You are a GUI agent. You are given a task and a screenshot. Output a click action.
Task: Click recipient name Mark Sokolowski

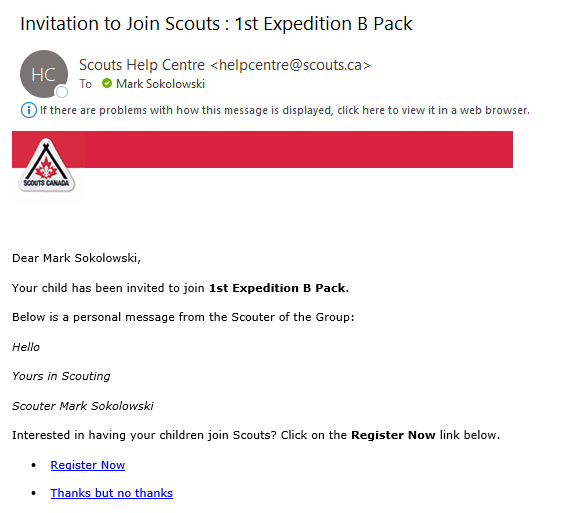point(160,84)
